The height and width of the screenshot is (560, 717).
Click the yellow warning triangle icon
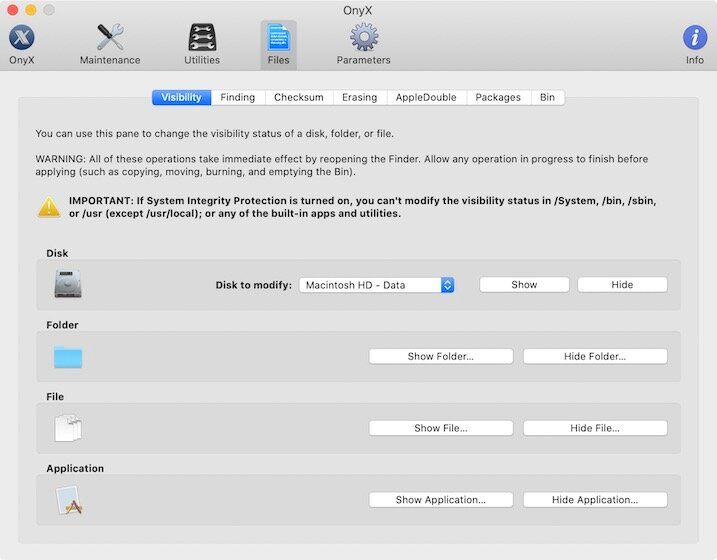[x=49, y=207]
